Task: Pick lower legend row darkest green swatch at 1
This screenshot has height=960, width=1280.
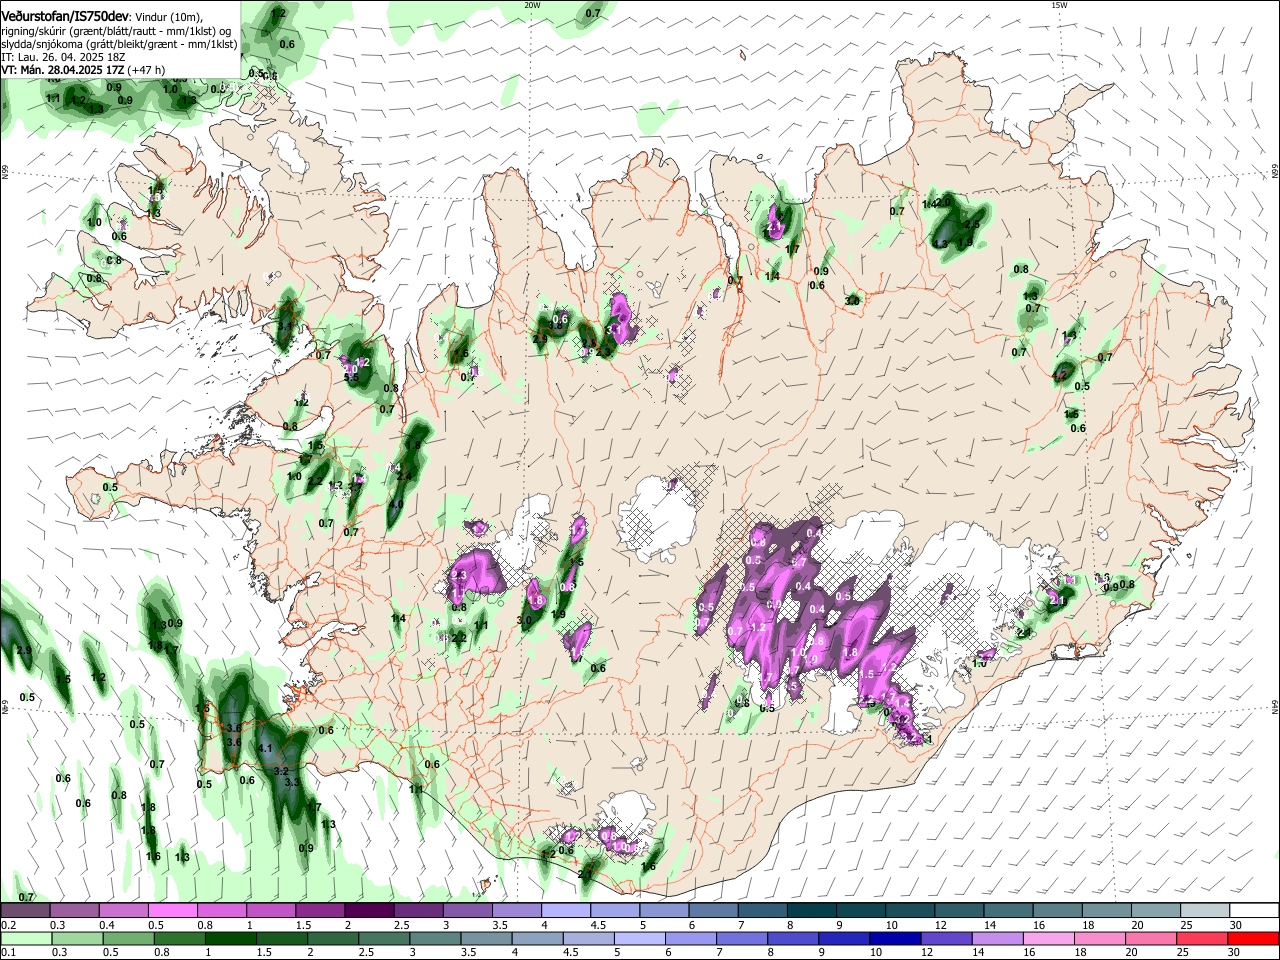Action: click(x=231, y=938)
